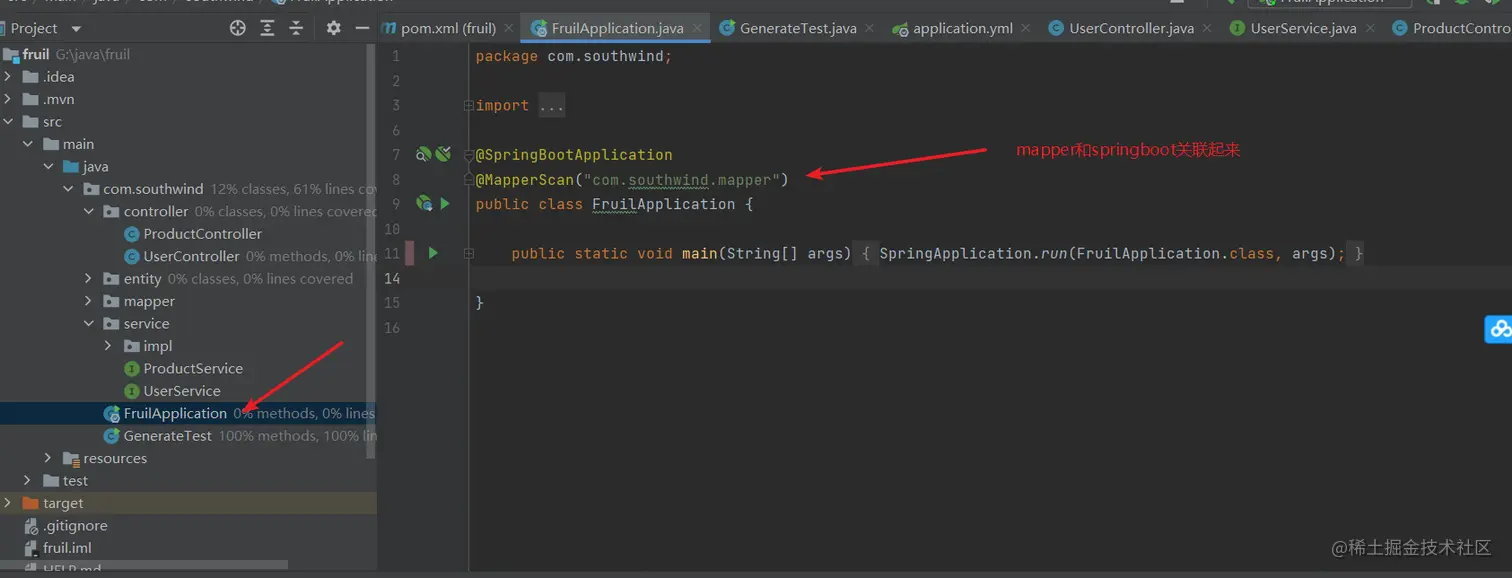Close the FruilApplication.java tab

click(x=698, y=29)
